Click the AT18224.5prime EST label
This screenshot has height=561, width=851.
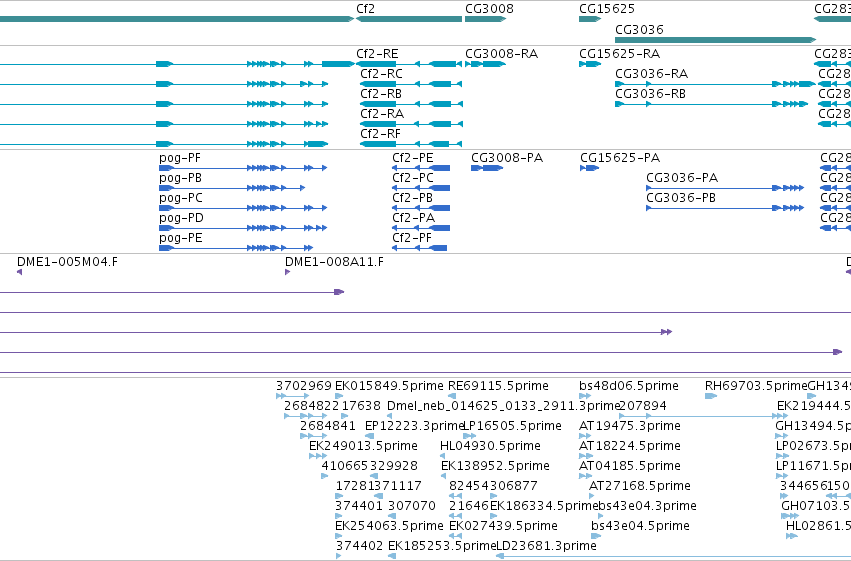[630, 447]
